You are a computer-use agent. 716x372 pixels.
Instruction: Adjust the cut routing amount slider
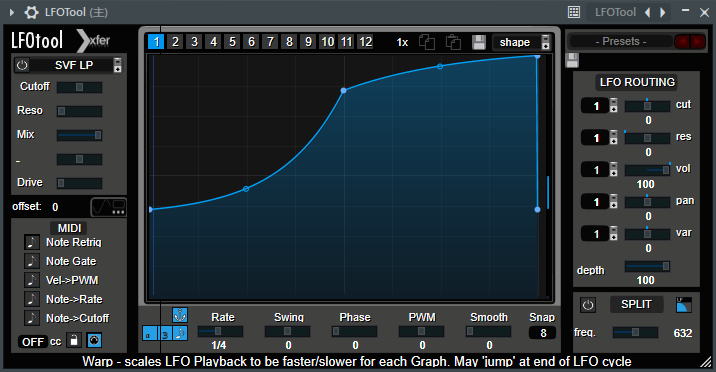click(x=647, y=106)
